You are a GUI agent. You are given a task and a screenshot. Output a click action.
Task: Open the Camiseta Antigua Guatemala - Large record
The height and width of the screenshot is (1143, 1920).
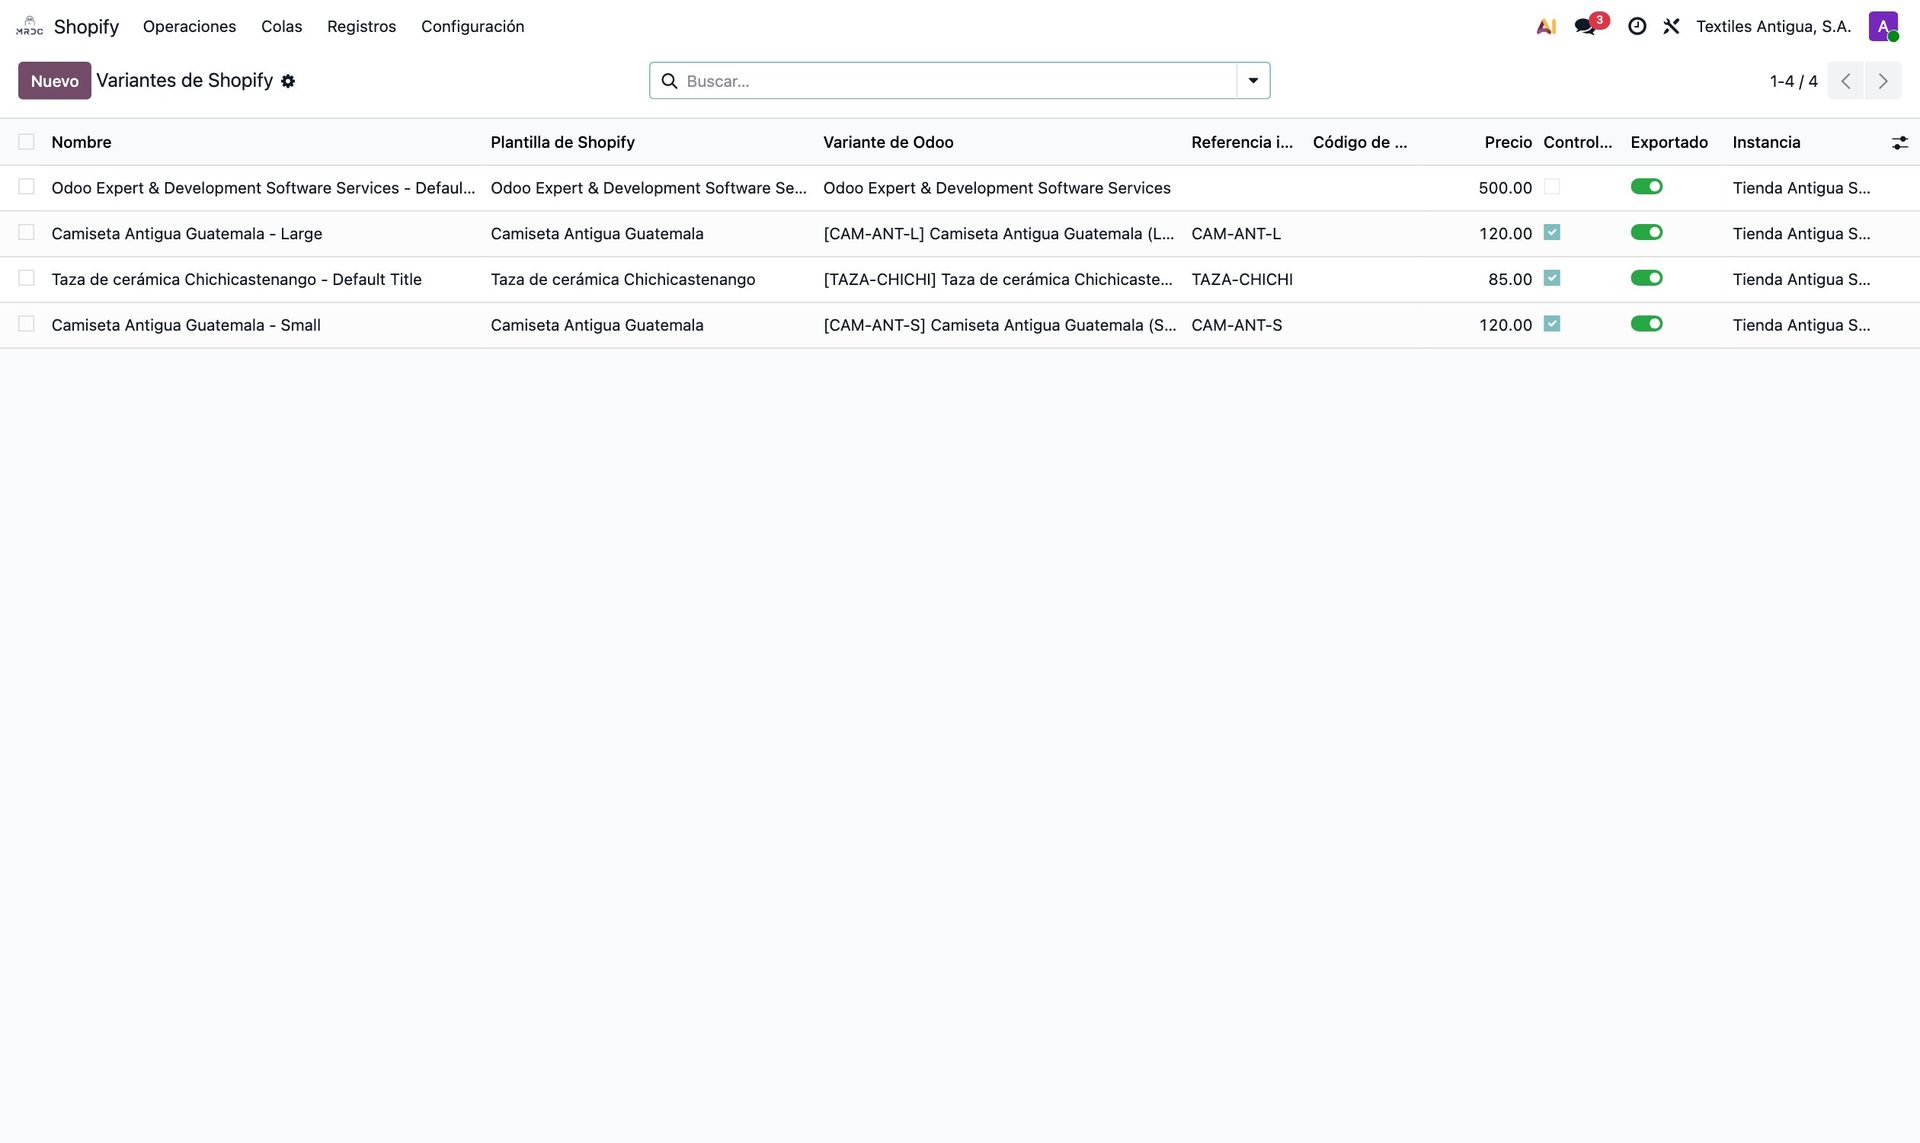coord(186,233)
